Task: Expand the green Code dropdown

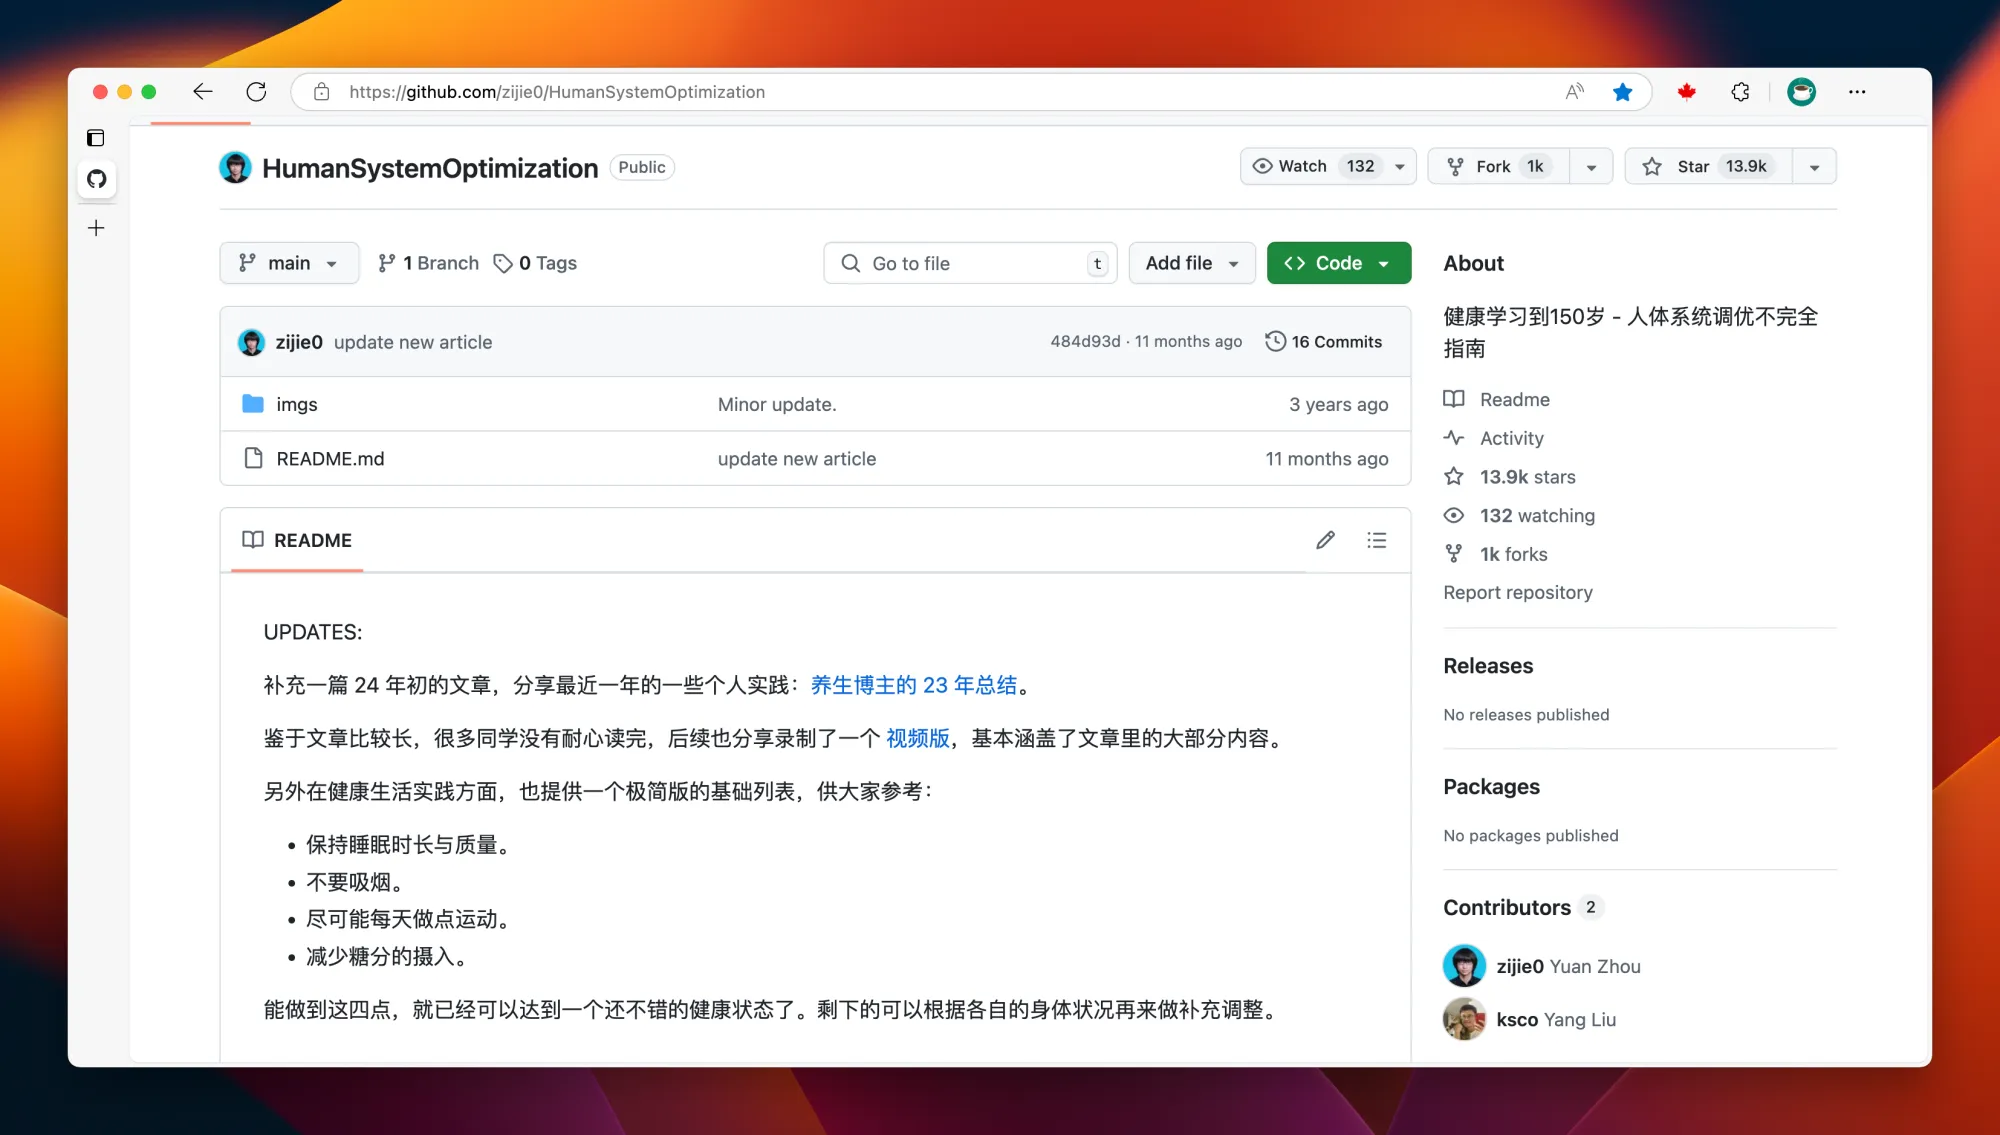Action: point(1338,263)
